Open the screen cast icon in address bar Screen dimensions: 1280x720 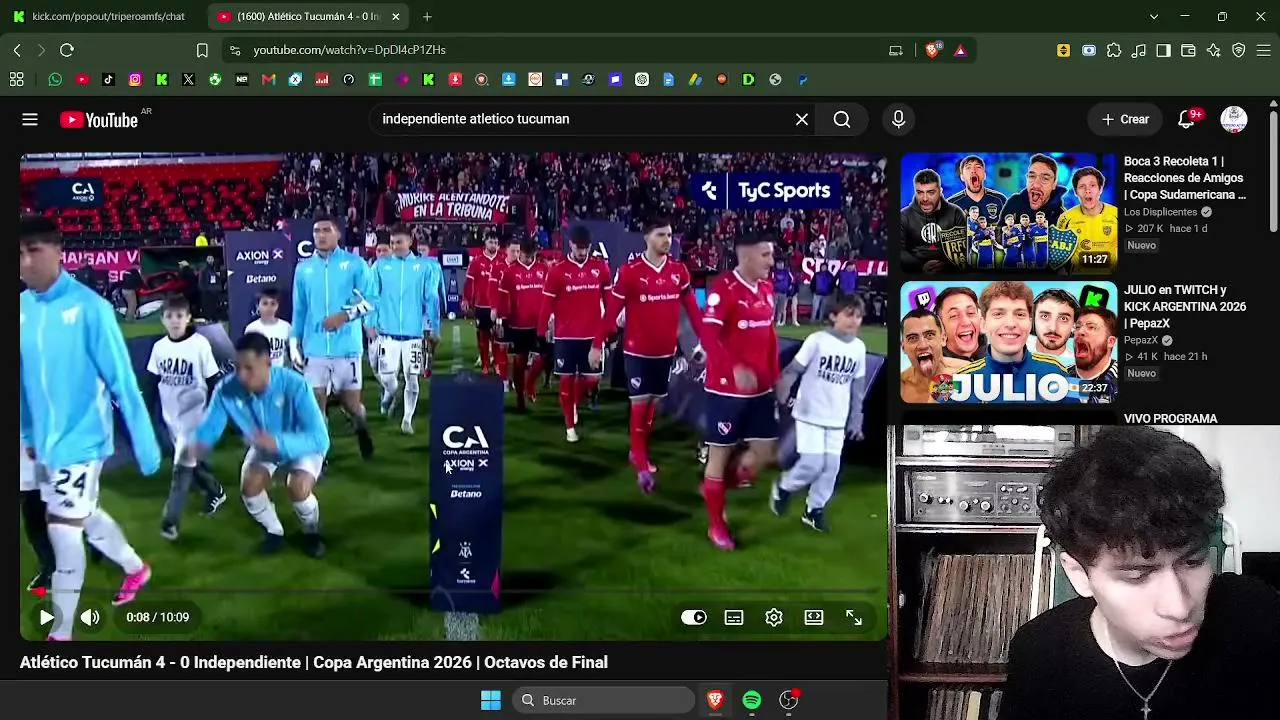[x=896, y=50]
